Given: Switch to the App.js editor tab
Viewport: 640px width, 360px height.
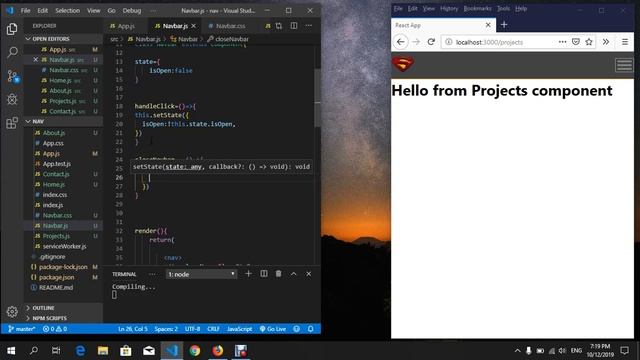Looking at the screenshot, I should (126, 26).
